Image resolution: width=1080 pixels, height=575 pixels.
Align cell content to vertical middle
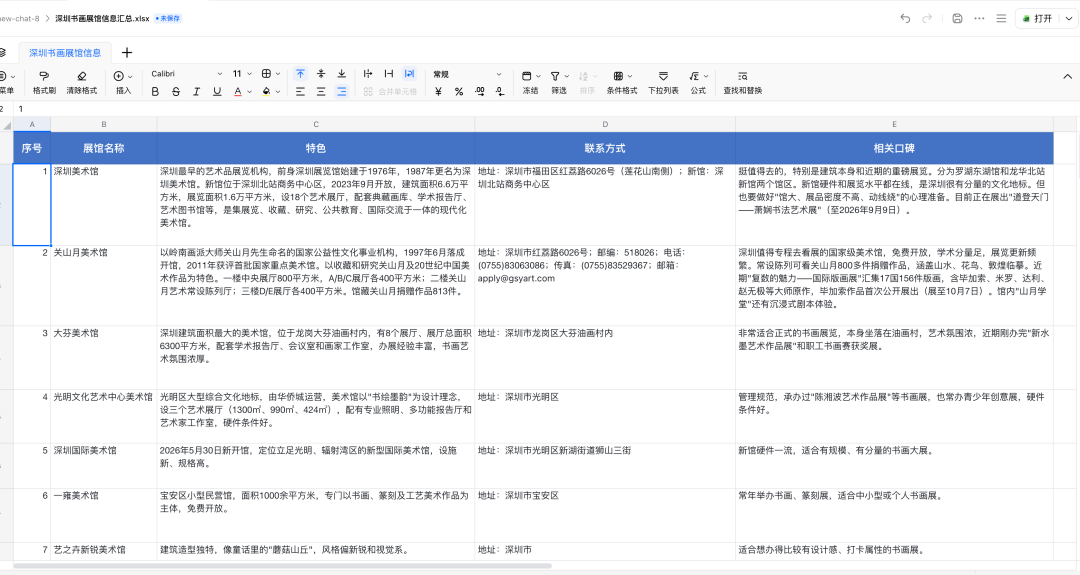point(321,74)
